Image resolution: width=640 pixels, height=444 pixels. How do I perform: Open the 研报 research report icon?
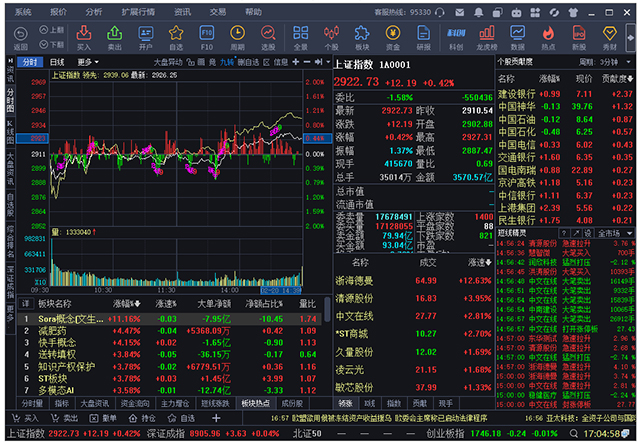tap(424, 38)
